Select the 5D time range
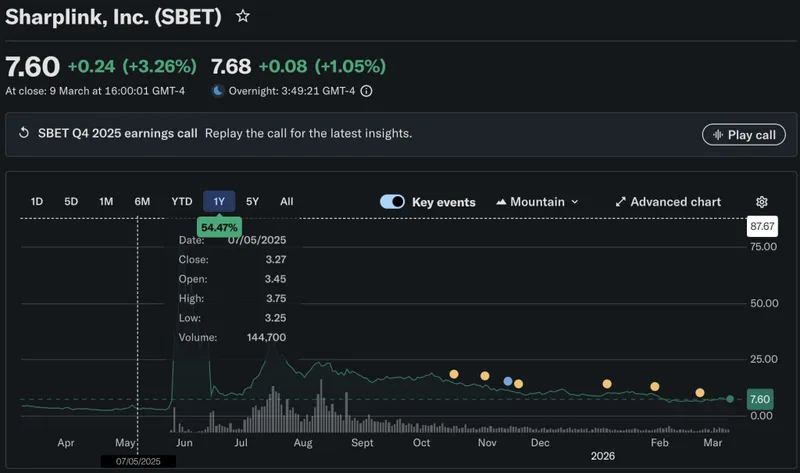Viewport: 800px width, 473px height. click(x=71, y=202)
